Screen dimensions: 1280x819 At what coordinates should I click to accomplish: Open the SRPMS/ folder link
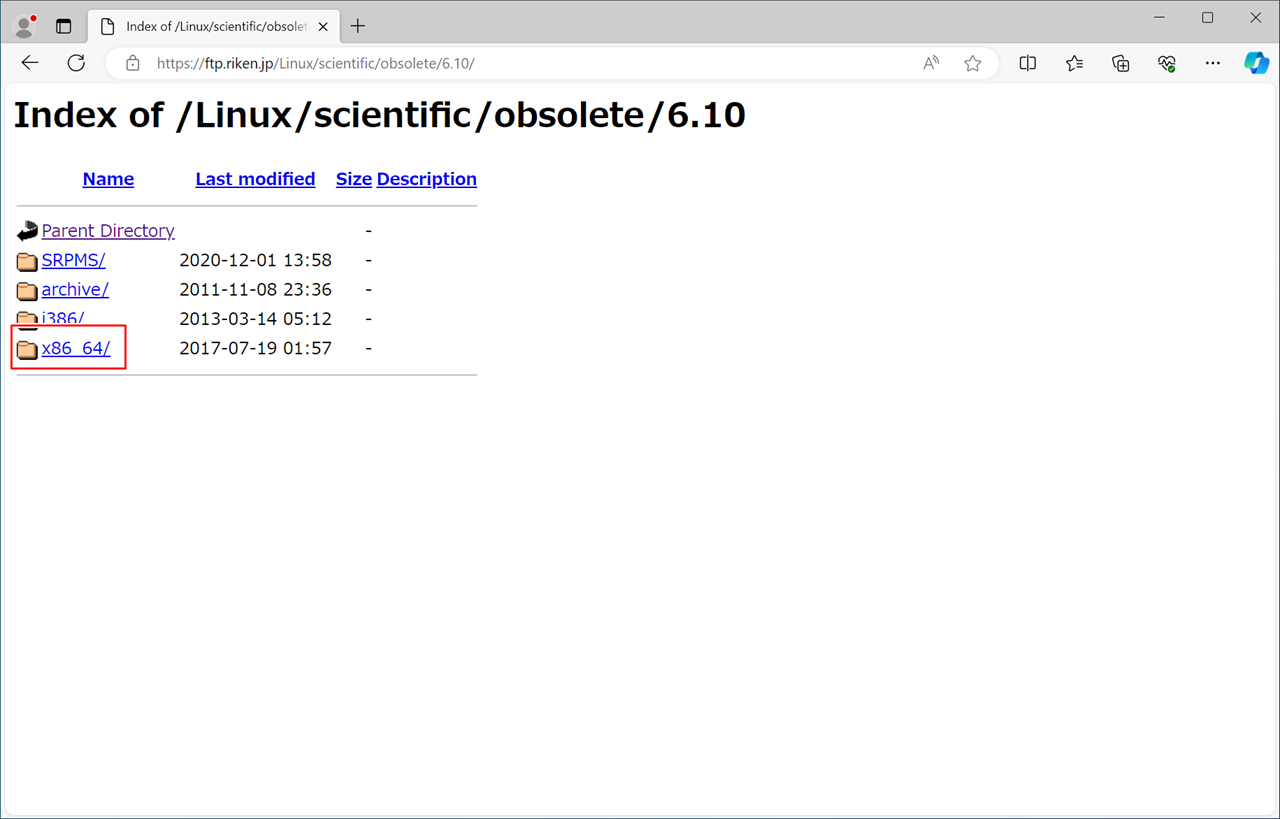tap(73, 260)
